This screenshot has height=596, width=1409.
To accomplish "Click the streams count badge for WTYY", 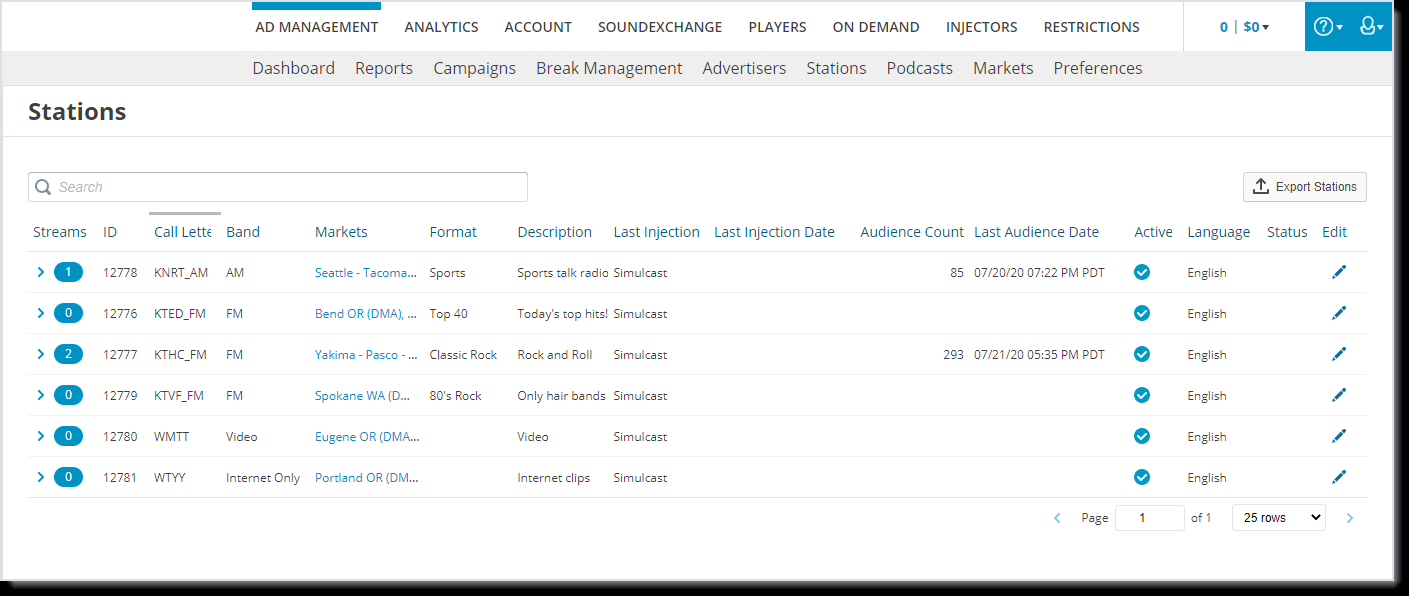I will coord(68,477).
